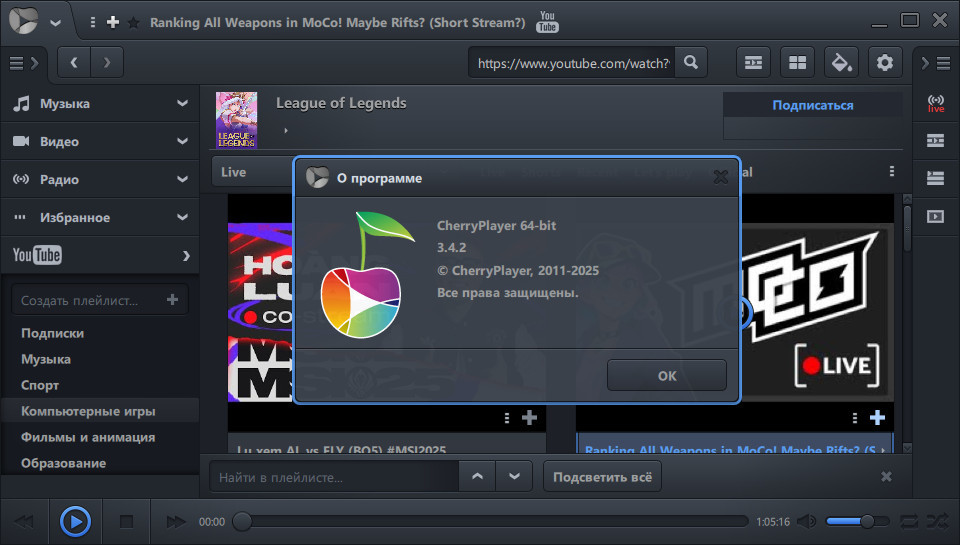Mute the volume speaker icon
Screen dimensions: 960x545
point(806,522)
